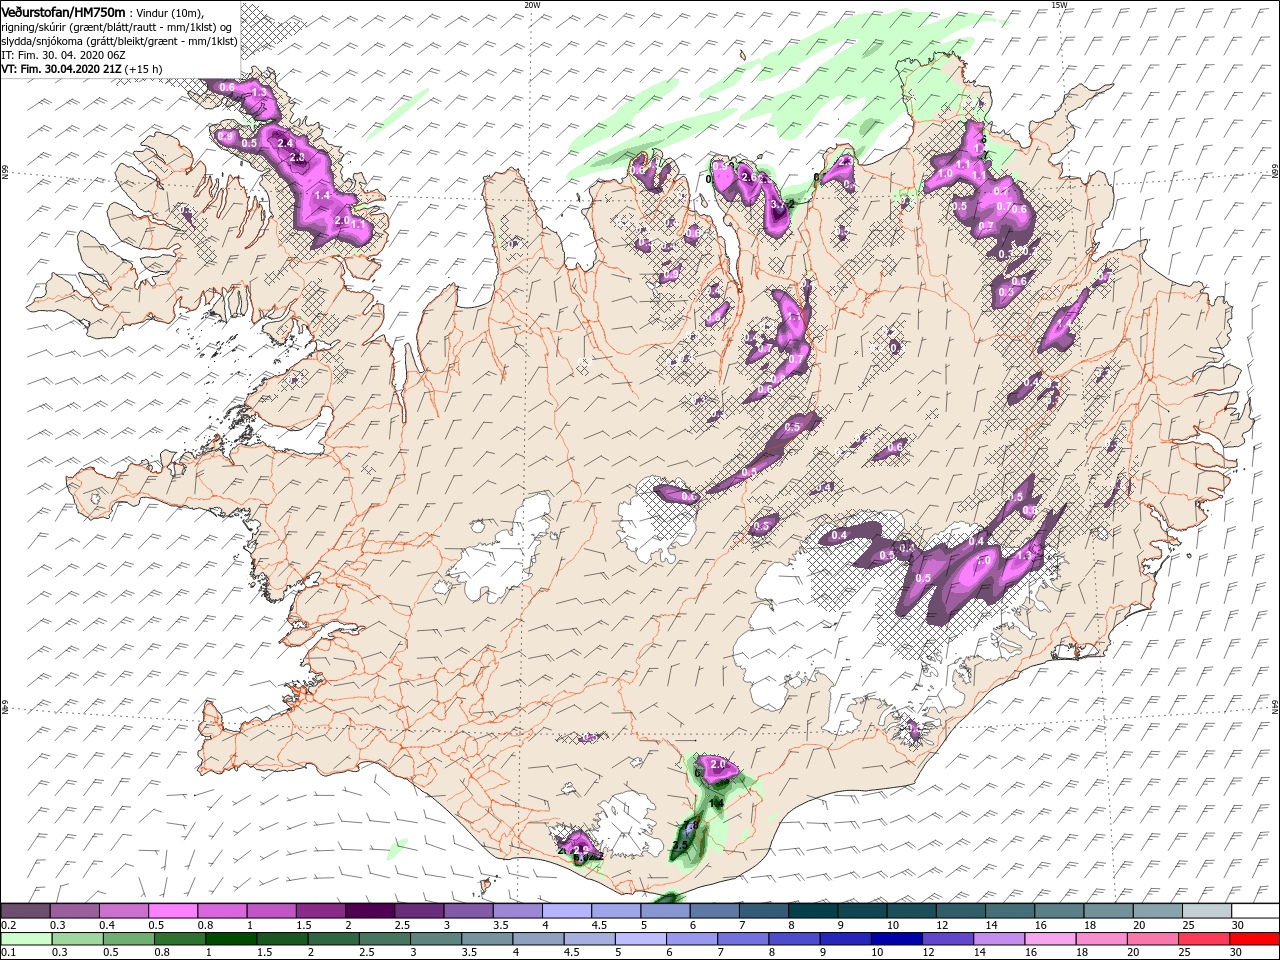The width and height of the screenshot is (1280, 960).
Task: Click the 'IT: Fim. 30. 04. 2020 06Z' line
Action: click(62, 55)
